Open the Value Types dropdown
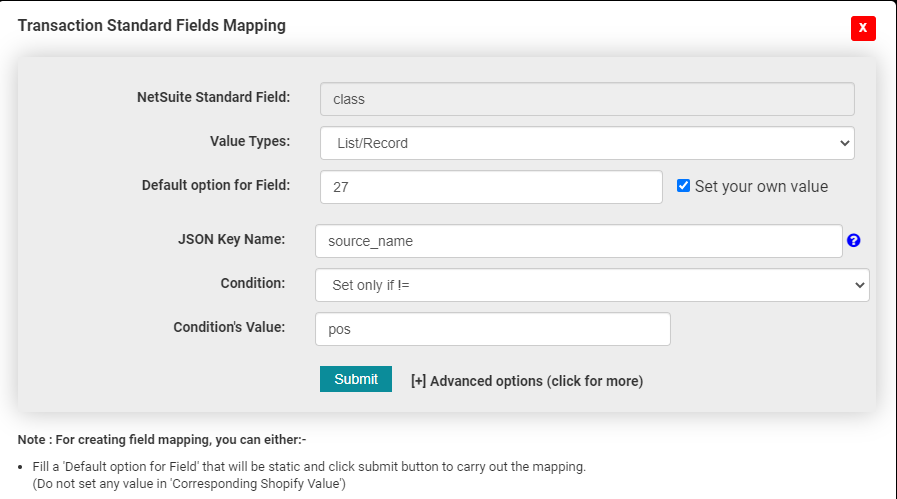The image size is (897, 499). point(587,143)
